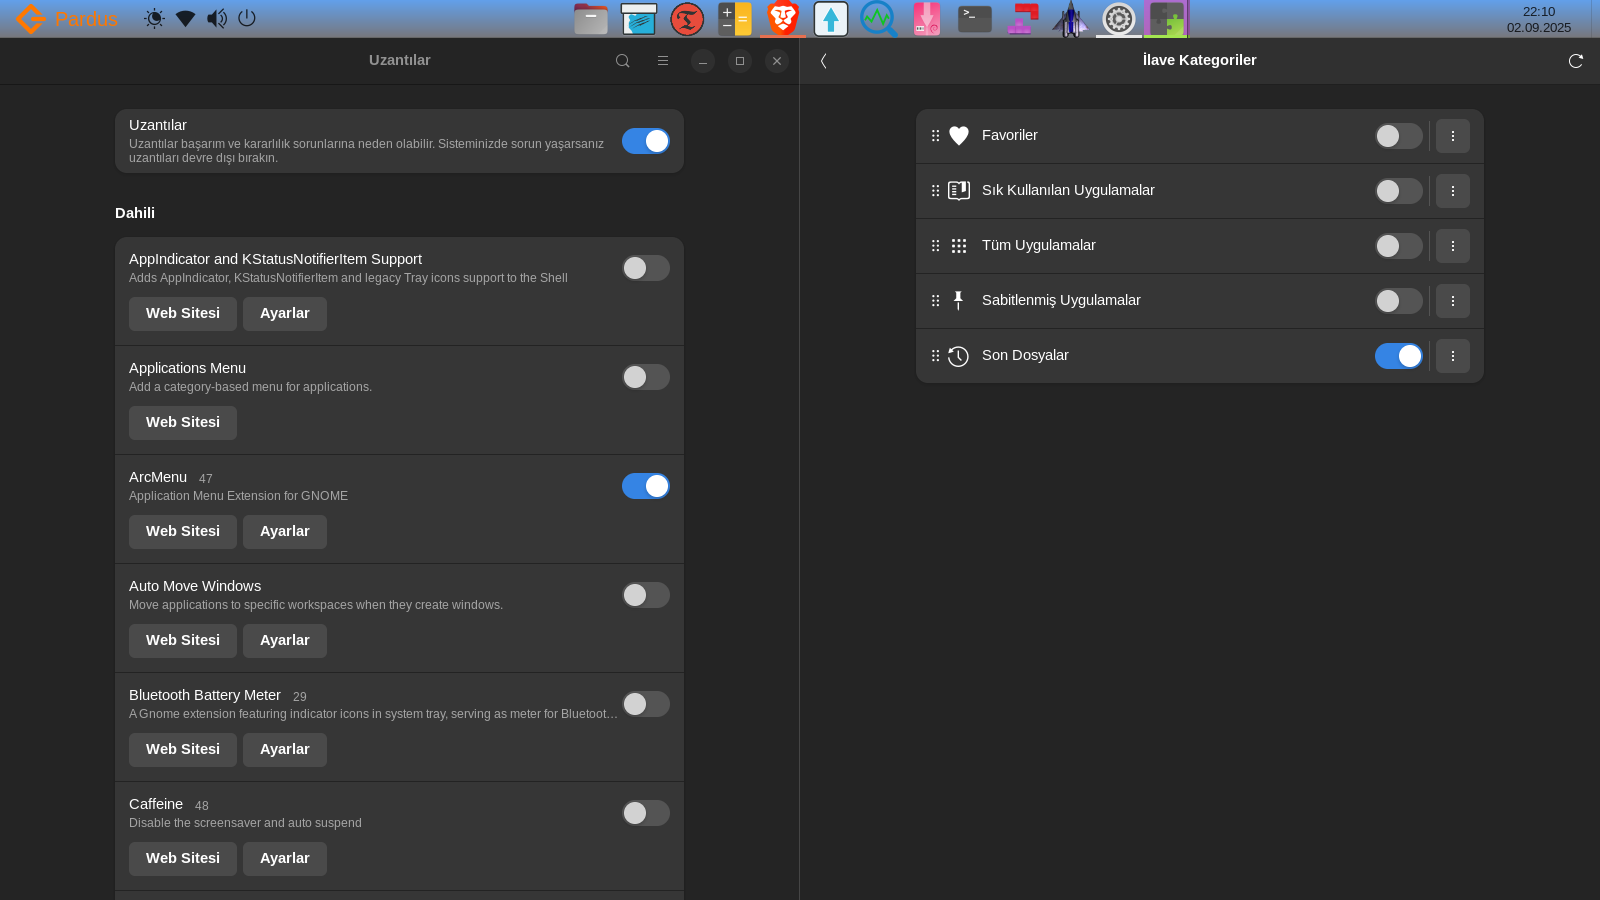Open the calculator icon in the top panel
Image resolution: width=1600 pixels, height=900 pixels.
click(x=734, y=19)
